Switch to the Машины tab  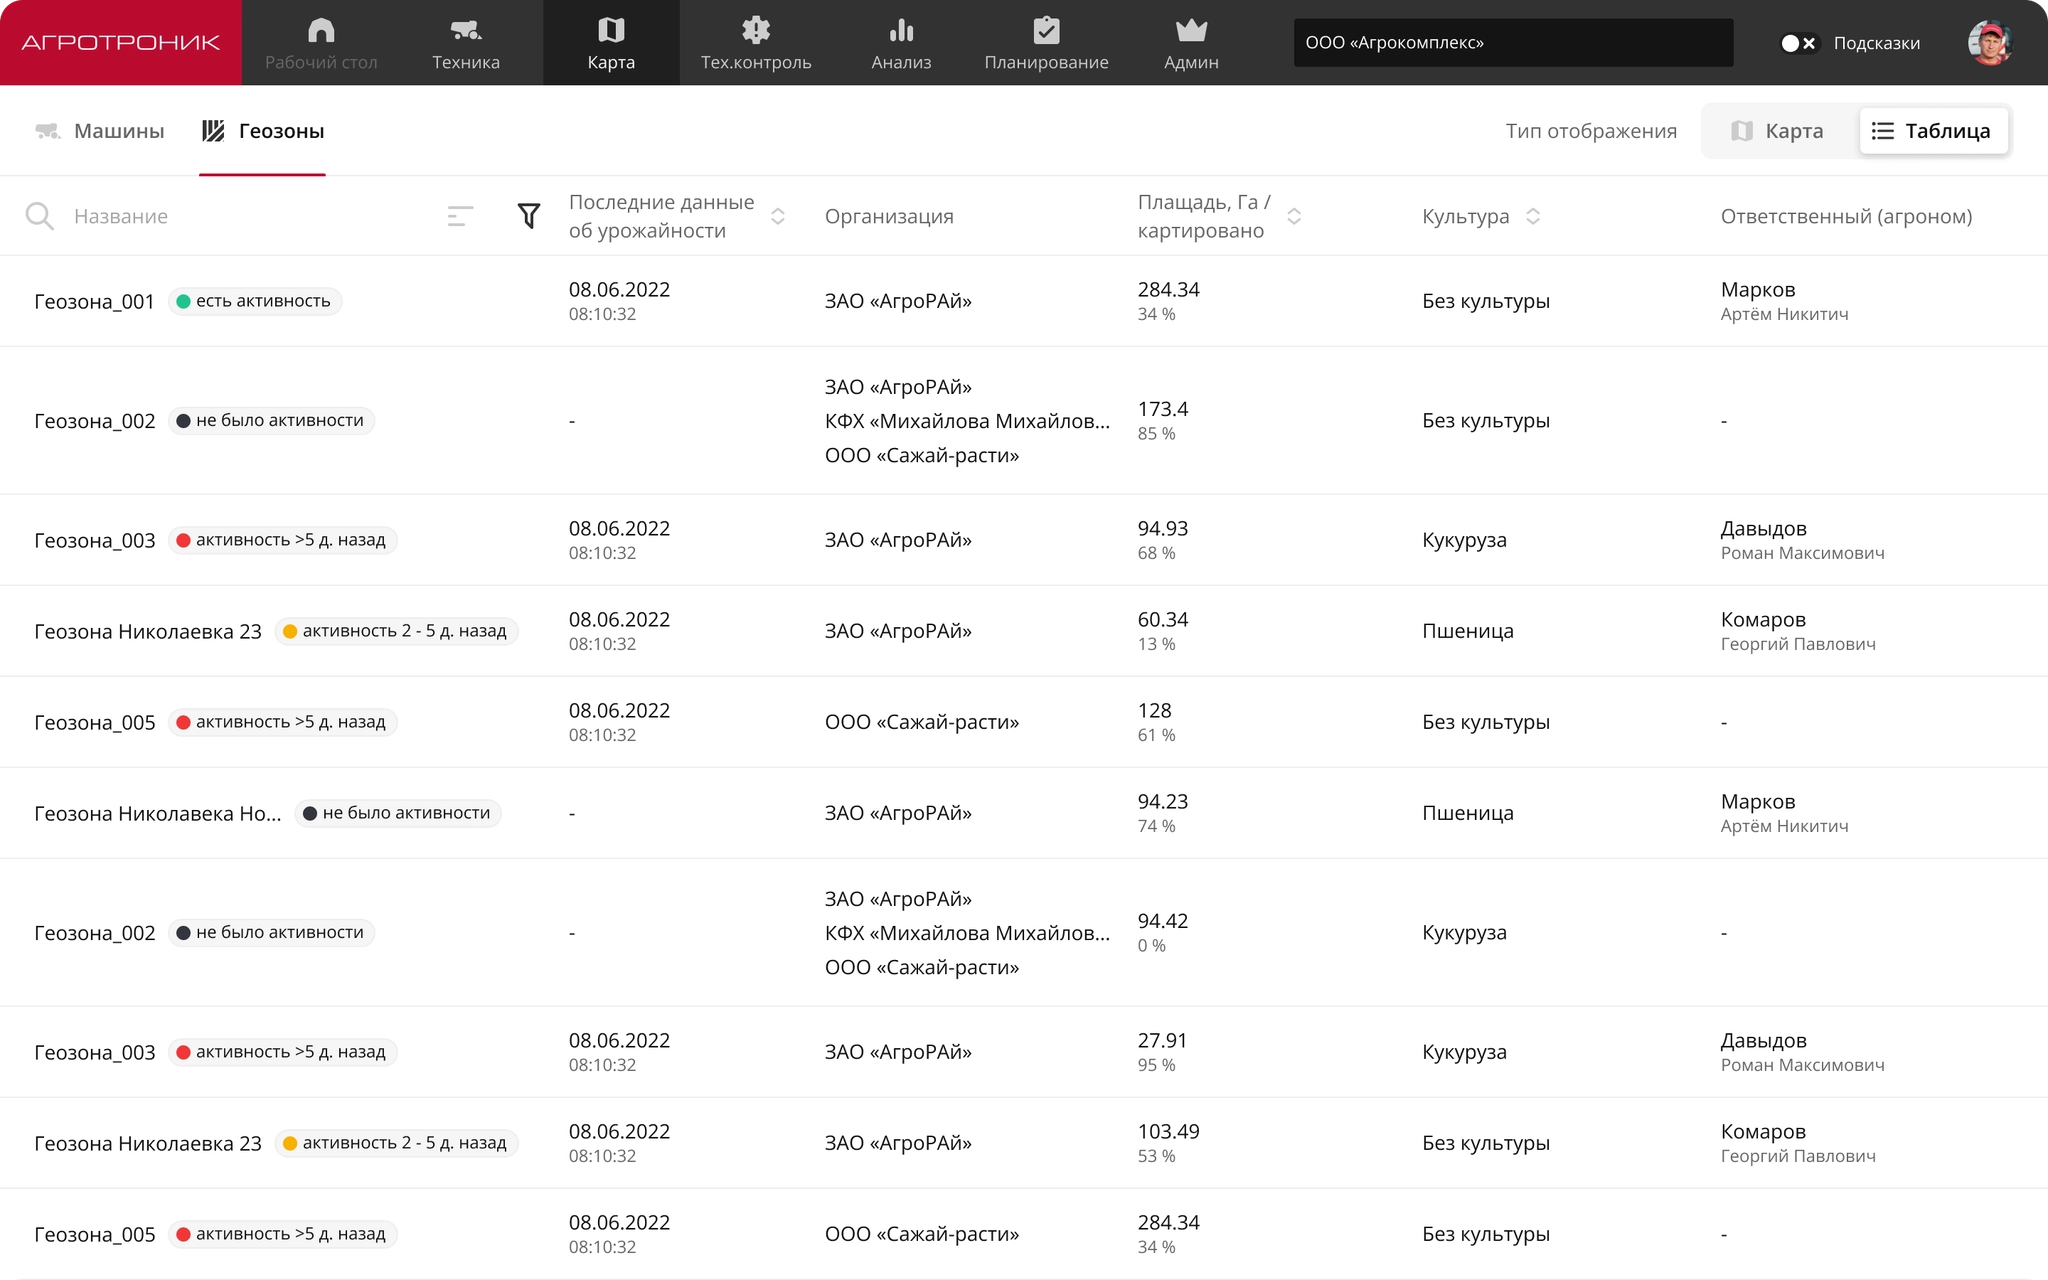pos(99,131)
